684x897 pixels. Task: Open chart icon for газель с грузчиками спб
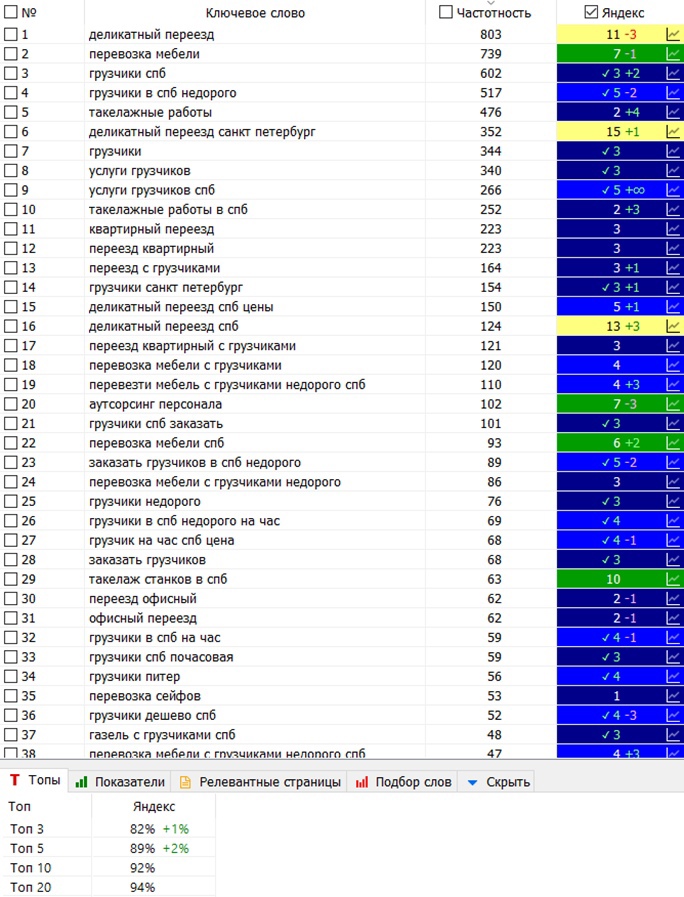point(673,735)
